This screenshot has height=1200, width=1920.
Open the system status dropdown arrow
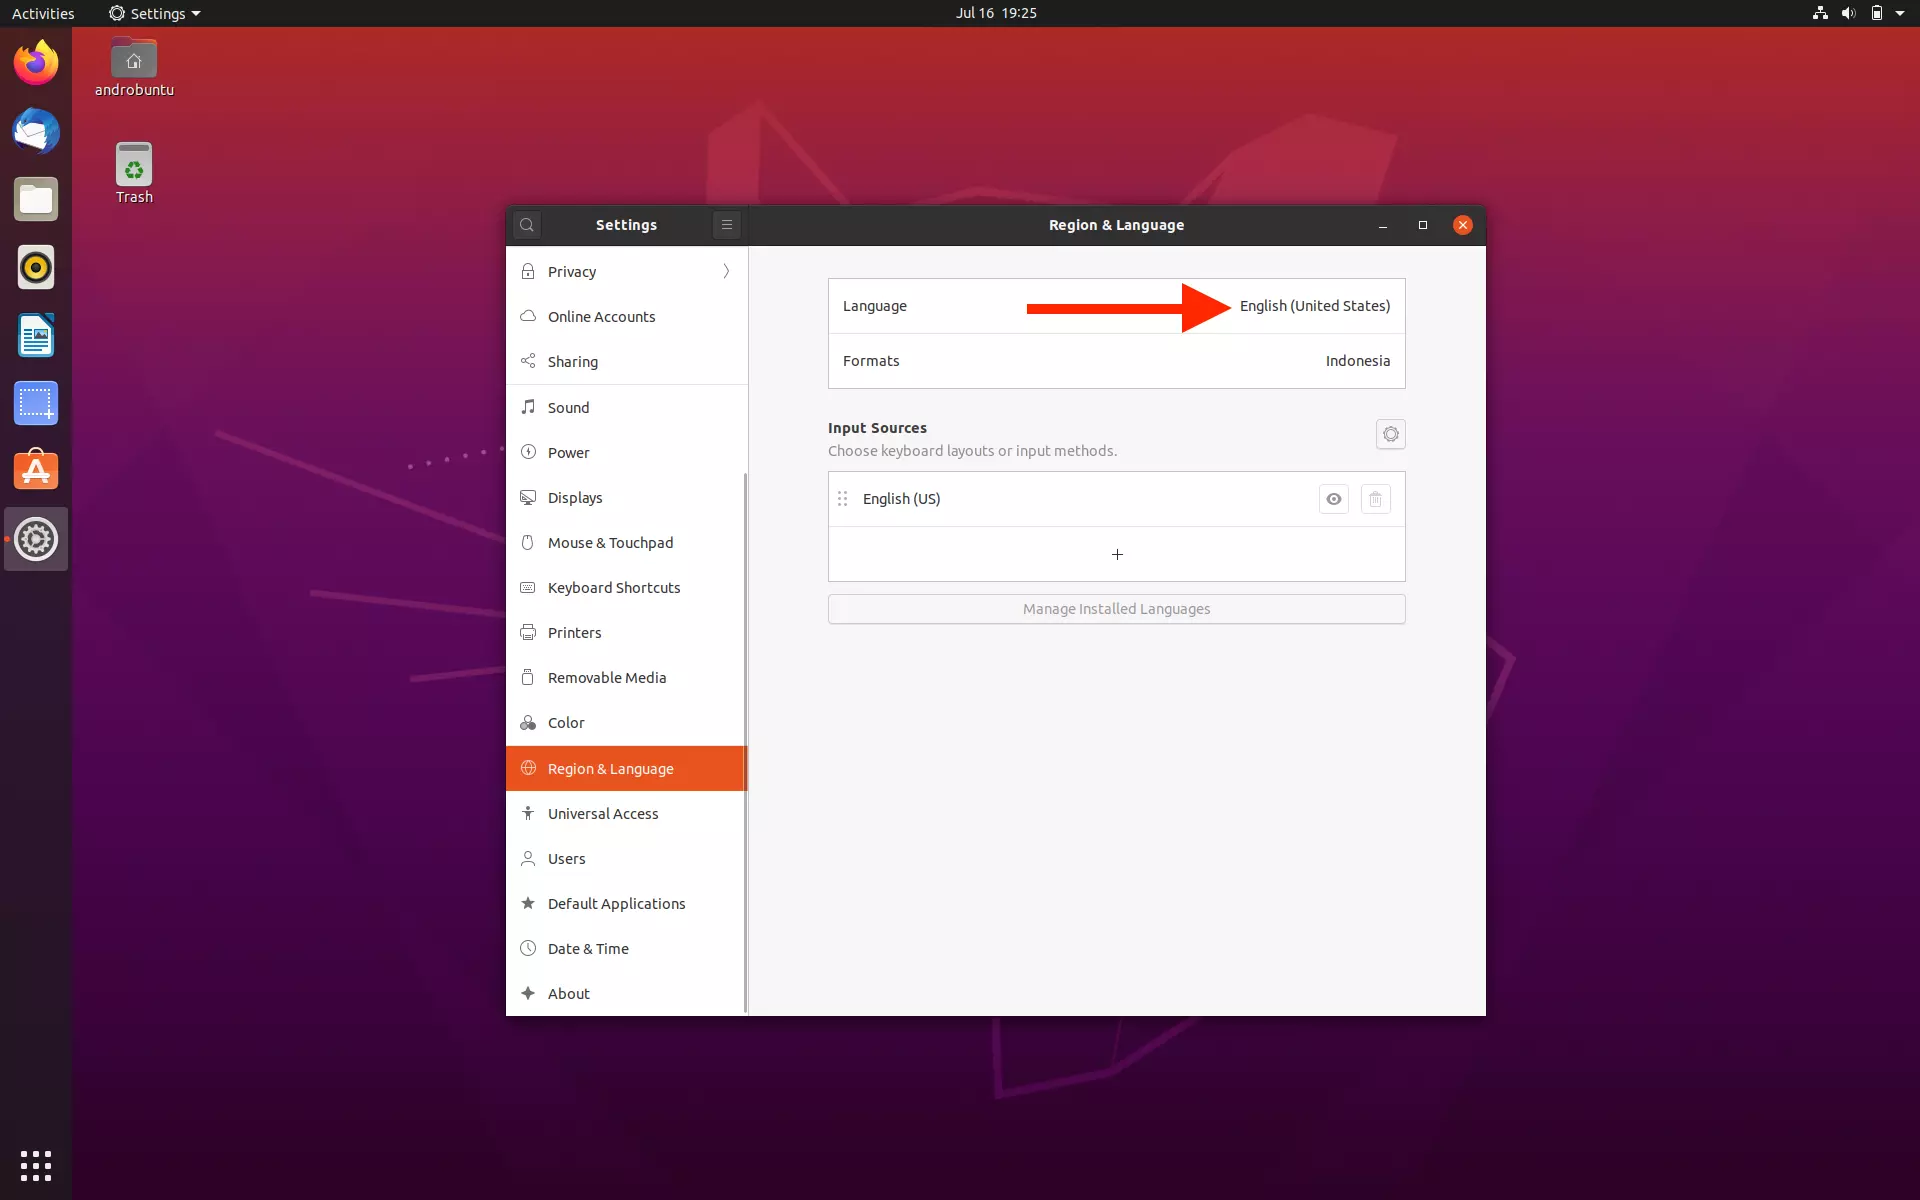coord(1899,13)
